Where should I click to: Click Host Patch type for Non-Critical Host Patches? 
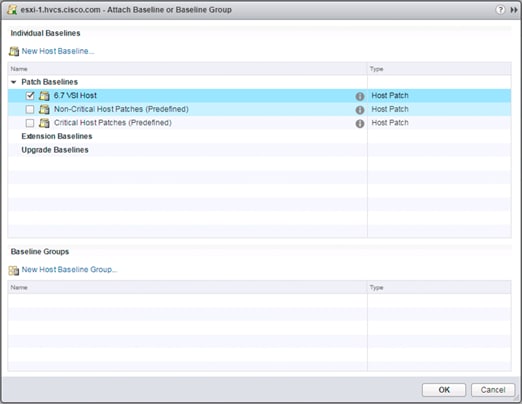coord(390,109)
